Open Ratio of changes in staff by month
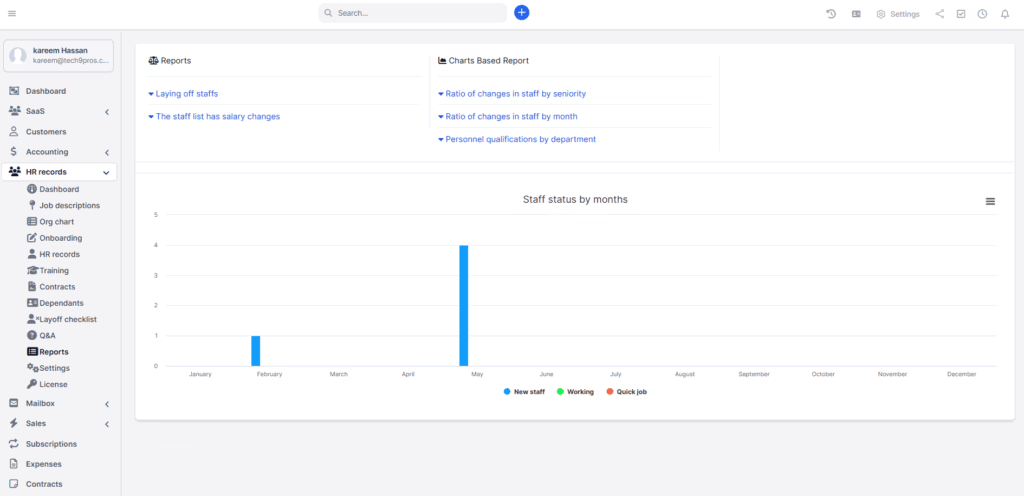This screenshot has width=1024, height=496. pyautogui.click(x=511, y=117)
